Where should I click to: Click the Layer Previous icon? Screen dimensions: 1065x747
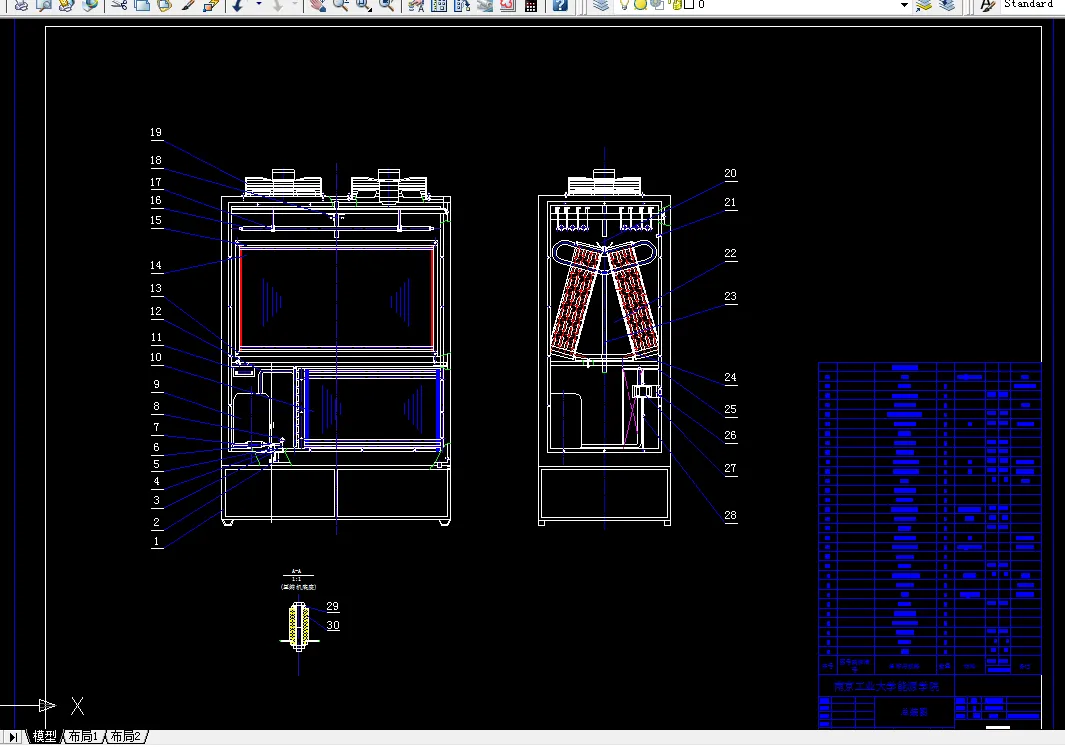click(947, 5)
